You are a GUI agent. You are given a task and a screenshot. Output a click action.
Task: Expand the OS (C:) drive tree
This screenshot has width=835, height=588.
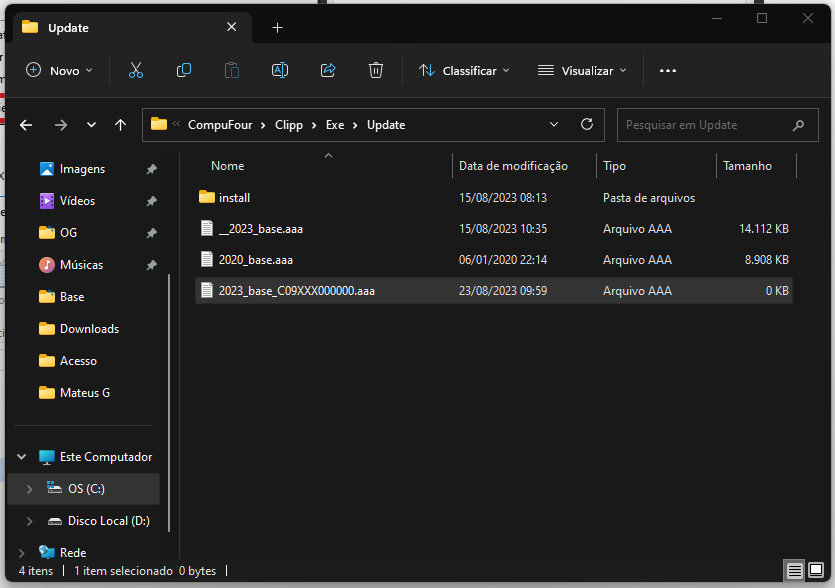29,489
